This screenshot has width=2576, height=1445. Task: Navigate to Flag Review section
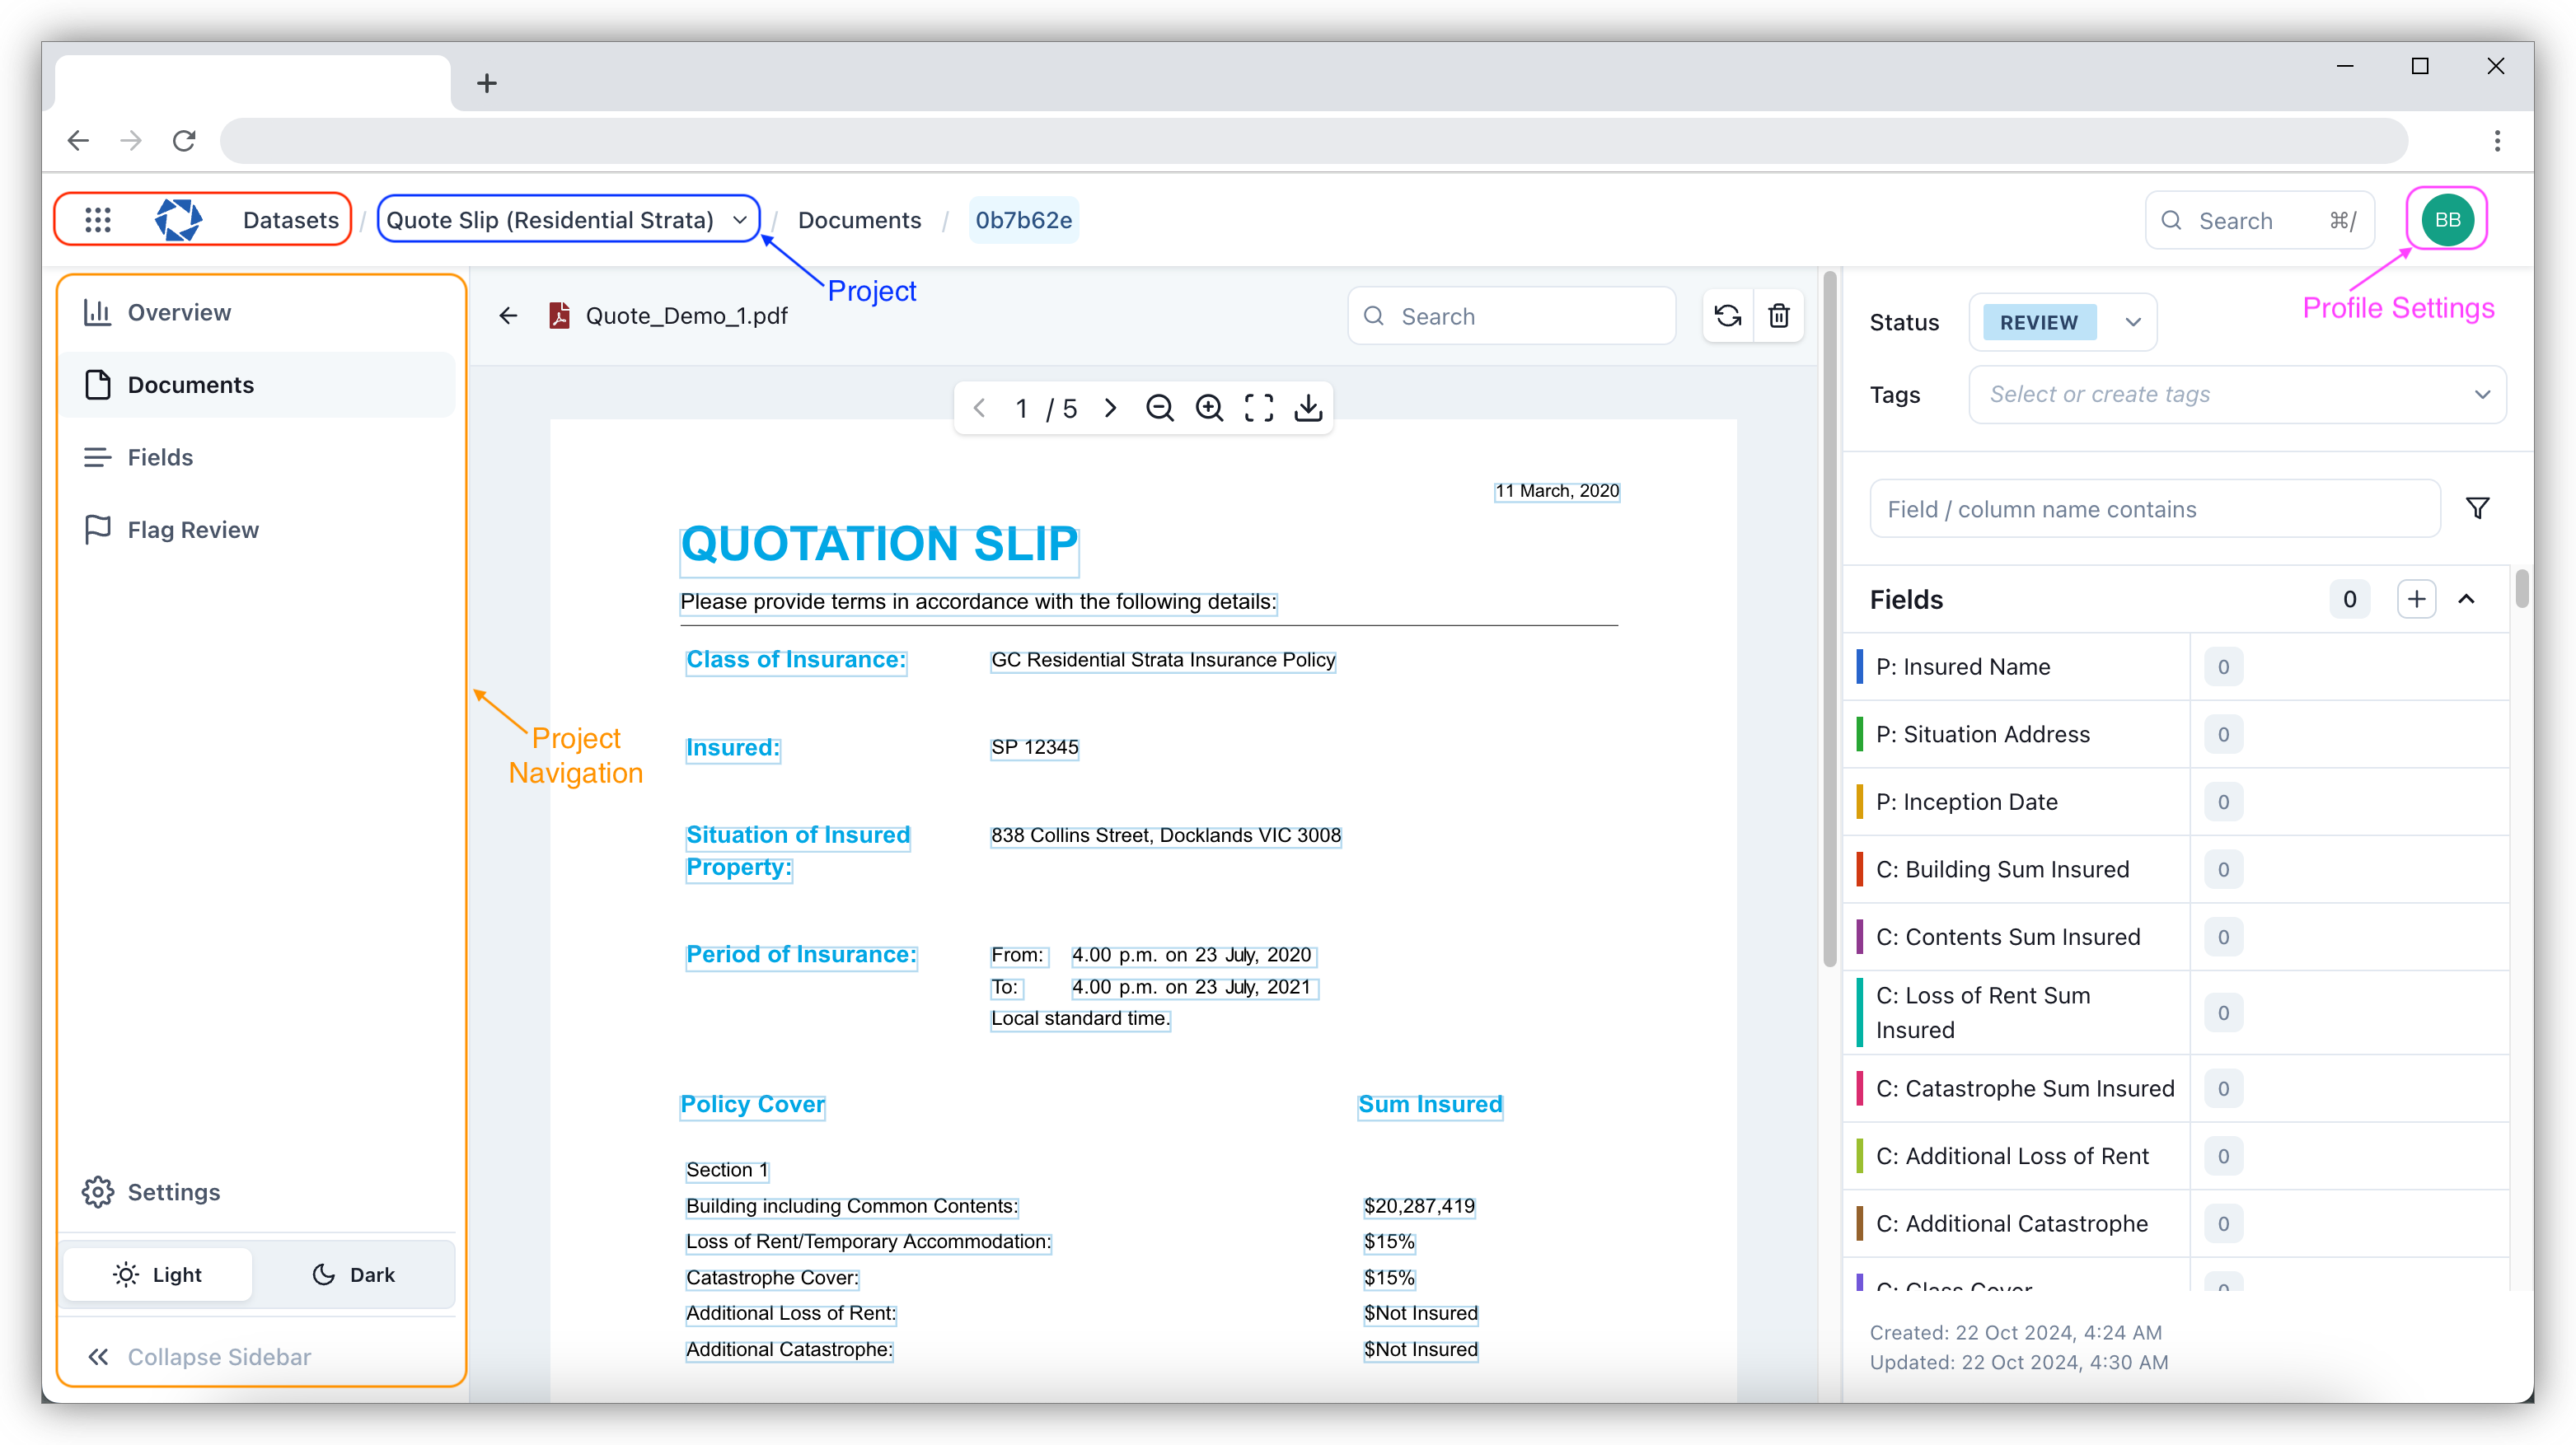pos(191,527)
